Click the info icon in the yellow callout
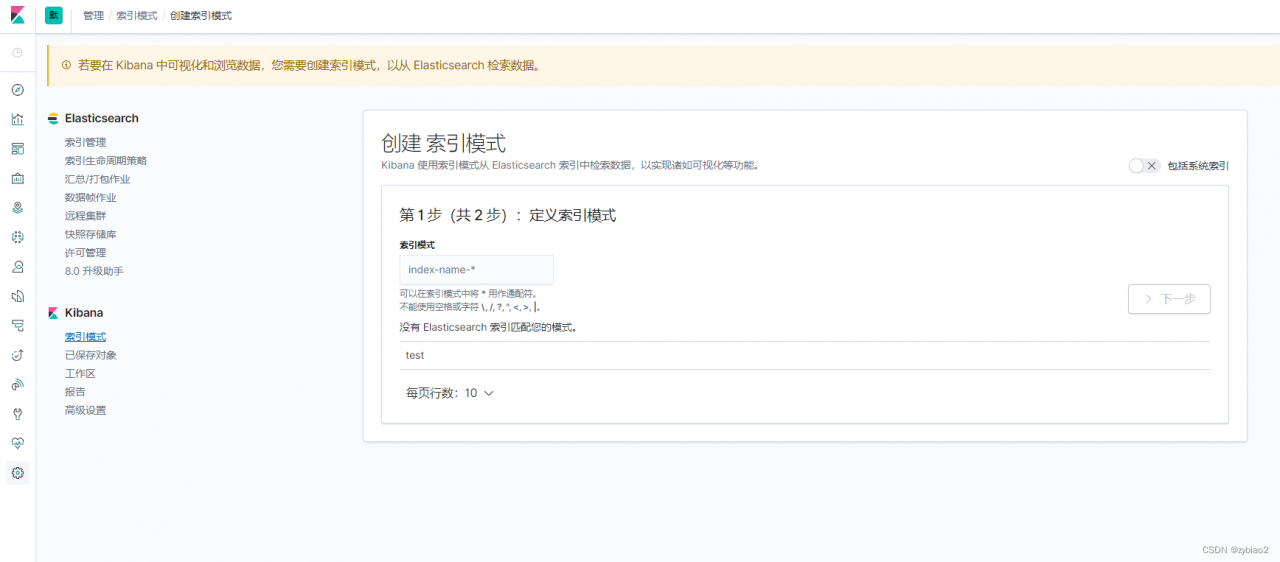1280x562 pixels. [x=67, y=65]
